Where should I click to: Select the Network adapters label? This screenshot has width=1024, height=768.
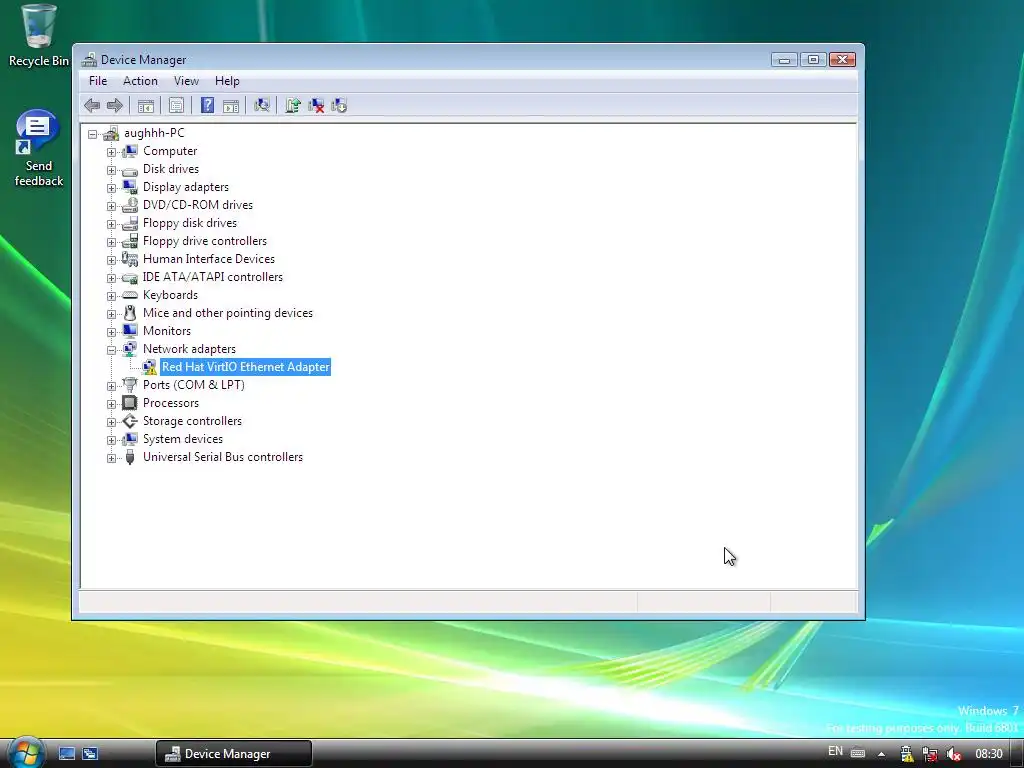pyautogui.click(x=189, y=349)
